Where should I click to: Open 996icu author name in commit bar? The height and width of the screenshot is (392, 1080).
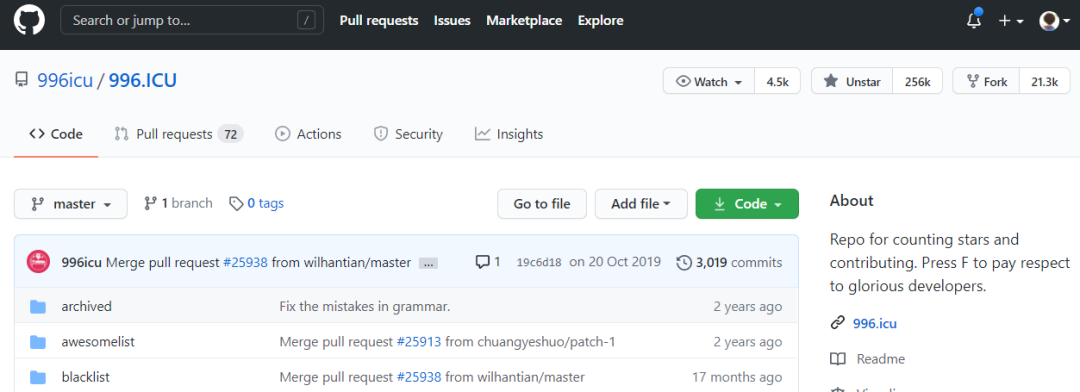(x=82, y=262)
